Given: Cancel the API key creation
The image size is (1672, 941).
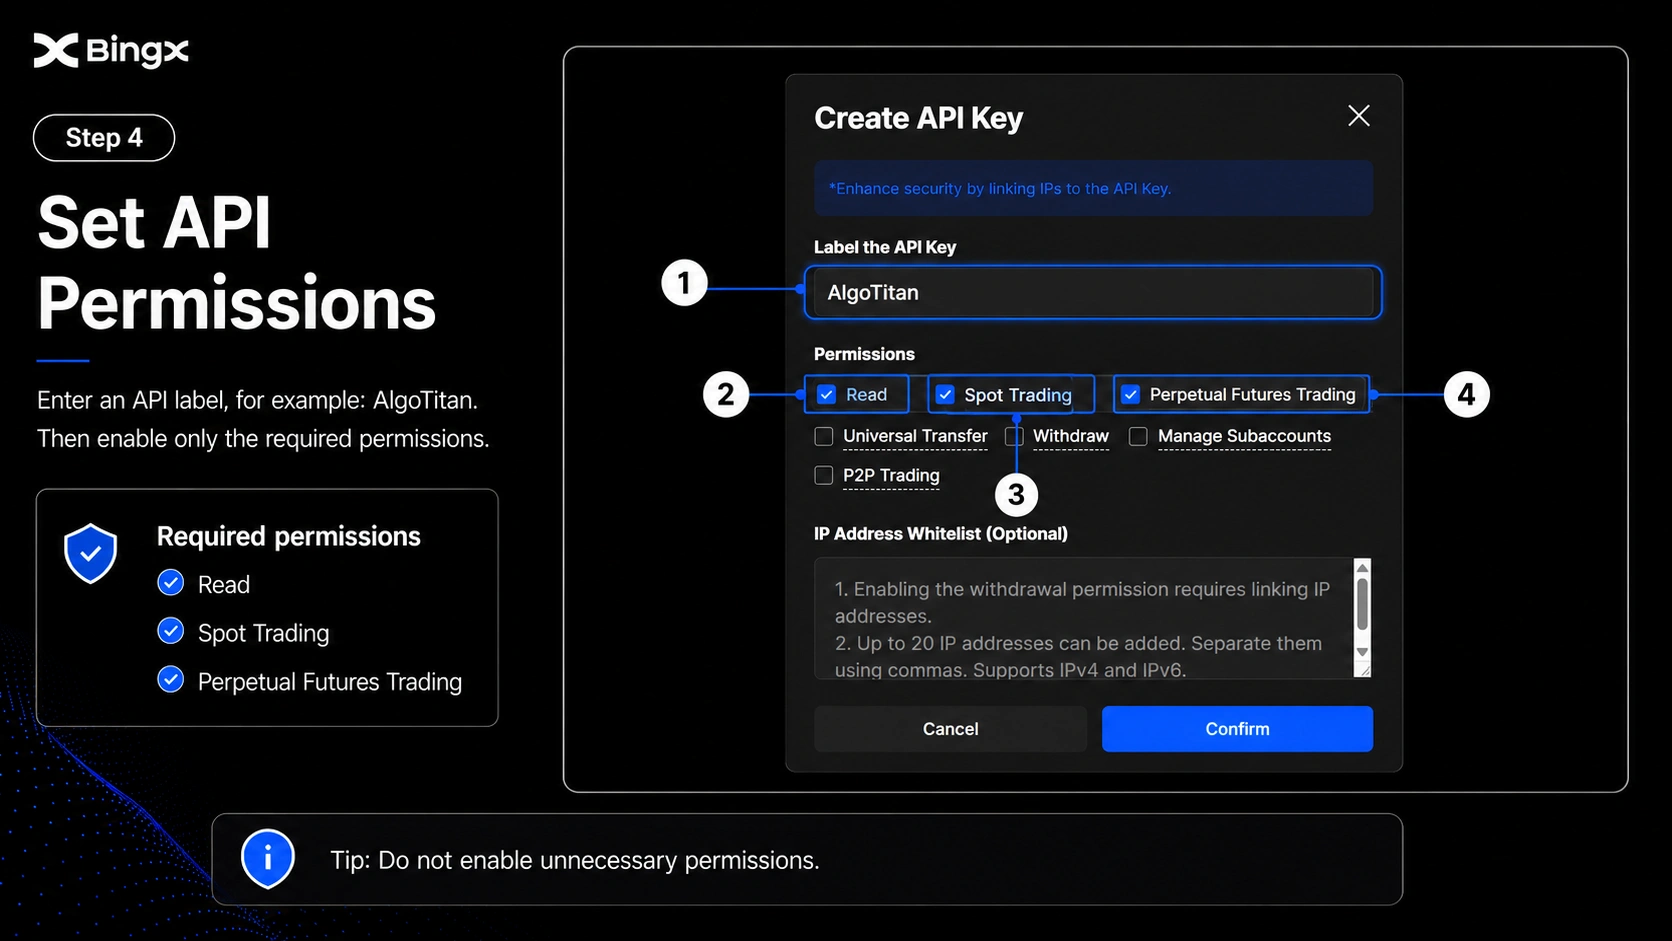Looking at the screenshot, I should pyautogui.click(x=950, y=729).
